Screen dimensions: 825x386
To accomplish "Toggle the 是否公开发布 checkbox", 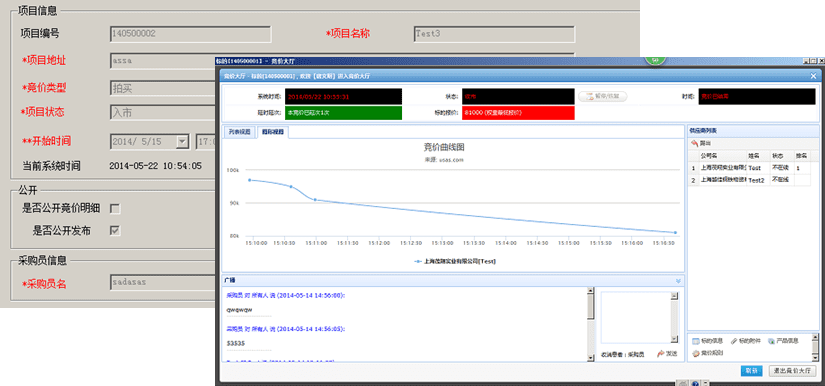I will [x=115, y=230].
